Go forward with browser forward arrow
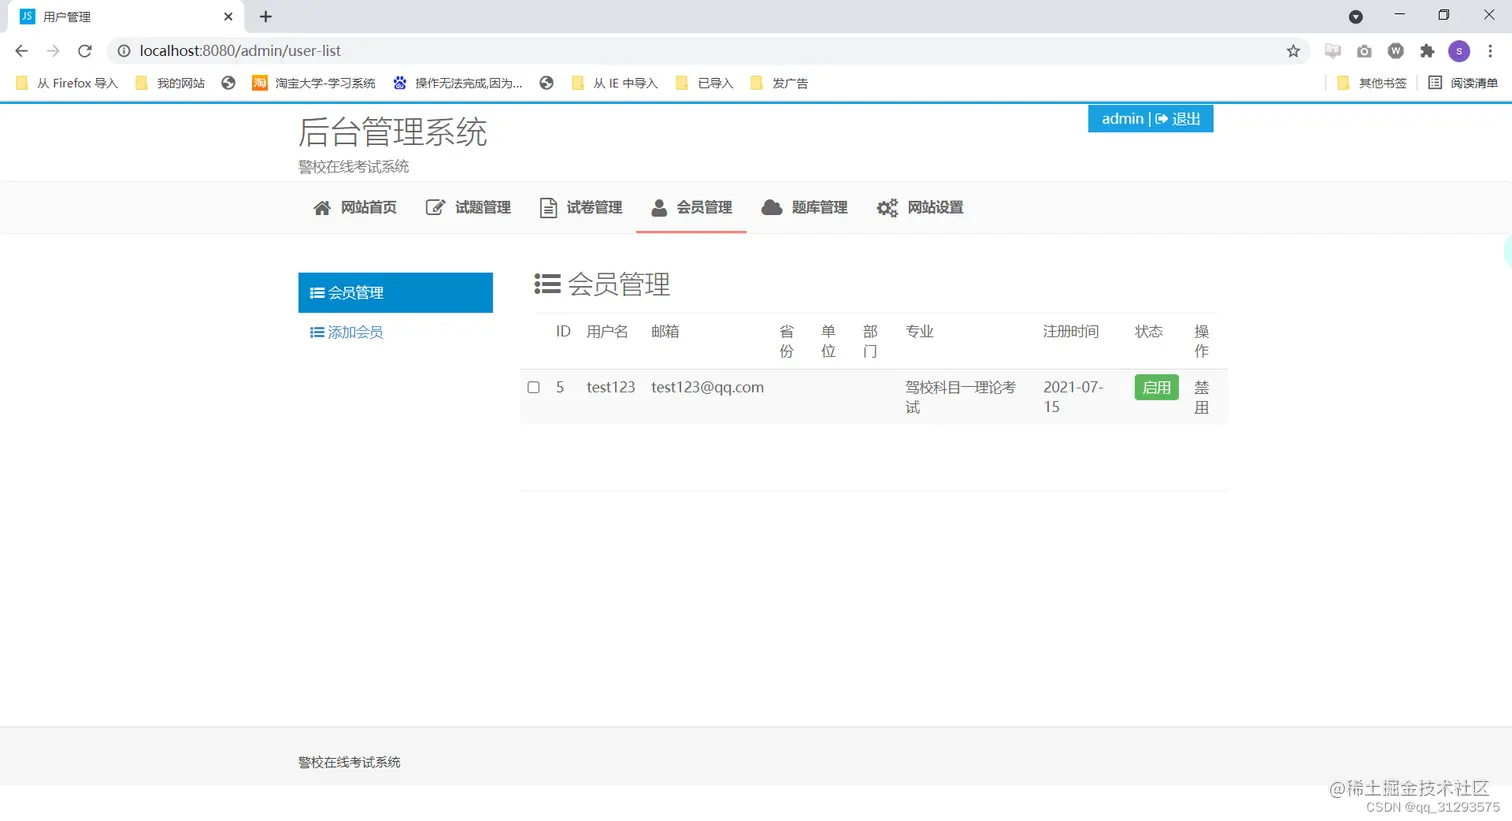The height and width of the screenshot is (821, 1512). [x=53, y=51]
